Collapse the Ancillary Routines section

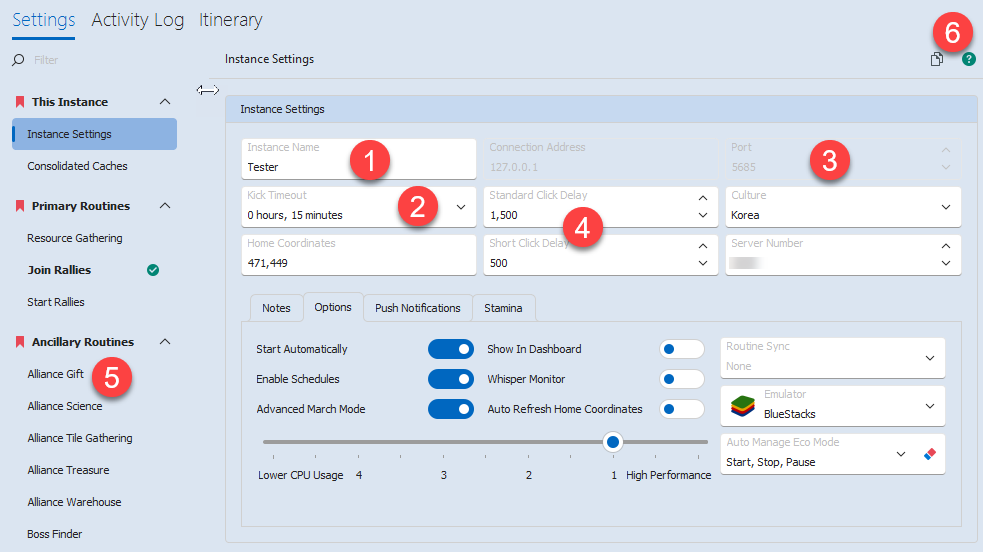(165, 342)
